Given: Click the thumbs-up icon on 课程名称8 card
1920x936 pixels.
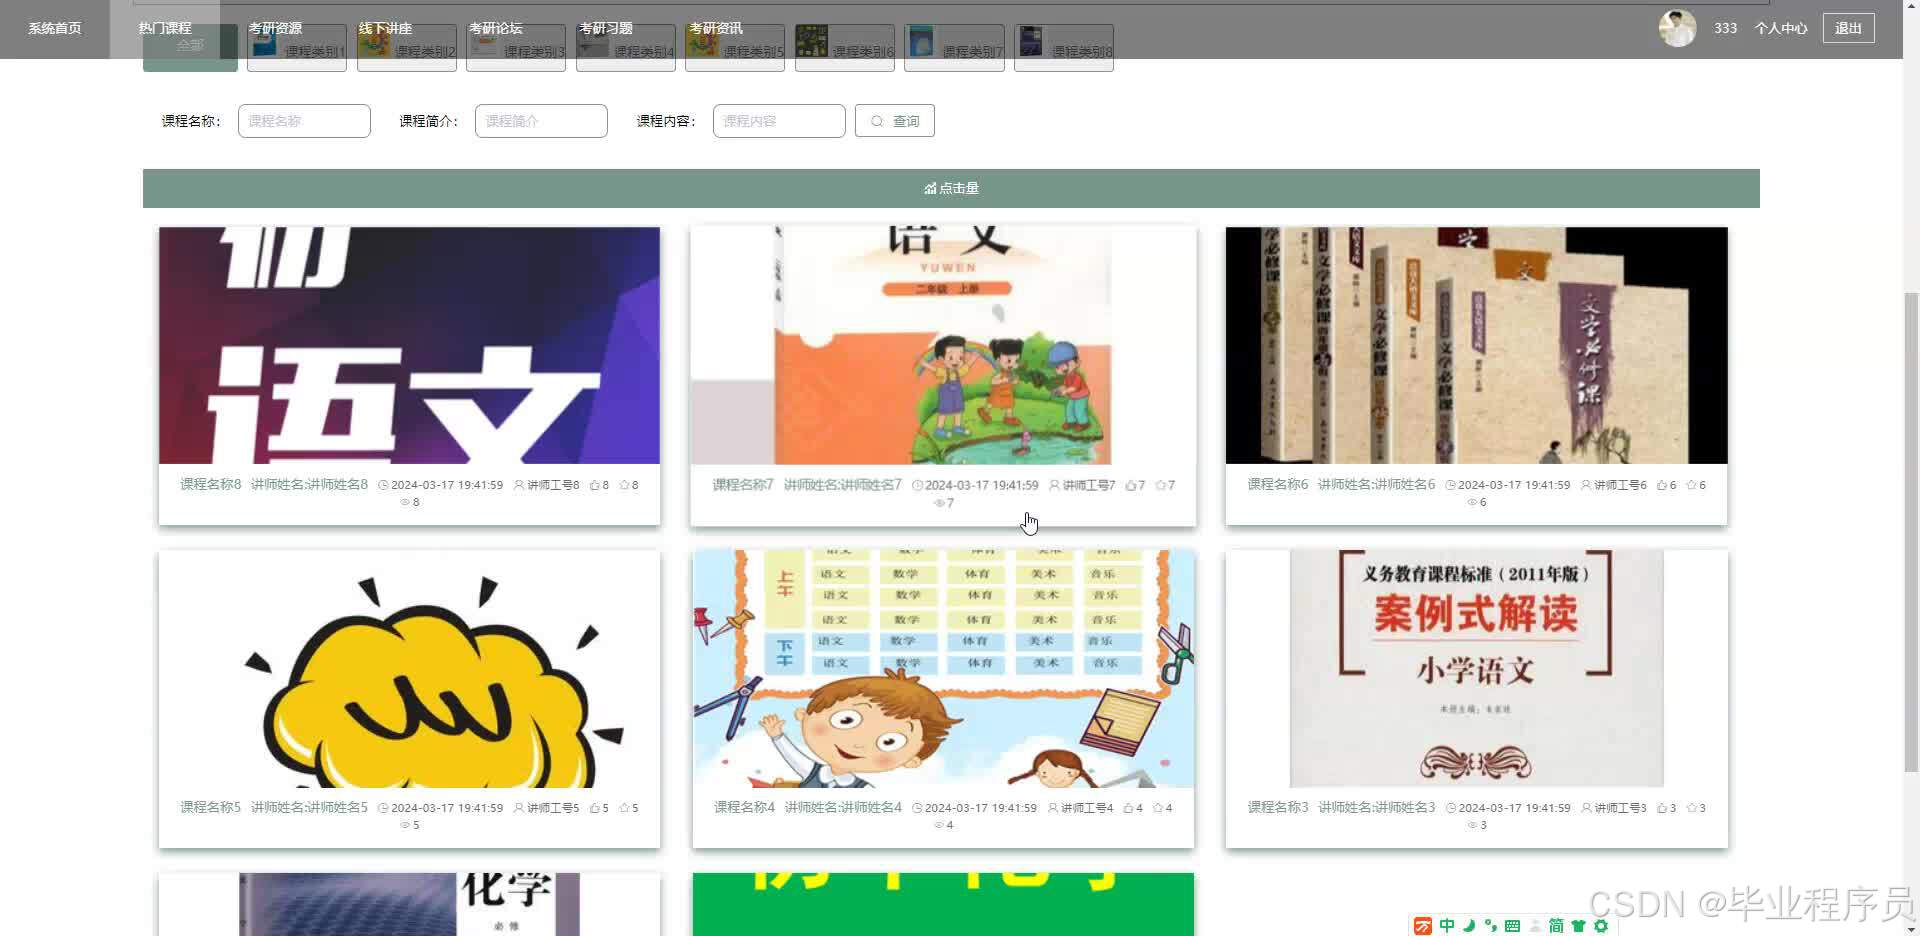Looking at the screenshot, I should pyautogui.click(x=594, y=485).
